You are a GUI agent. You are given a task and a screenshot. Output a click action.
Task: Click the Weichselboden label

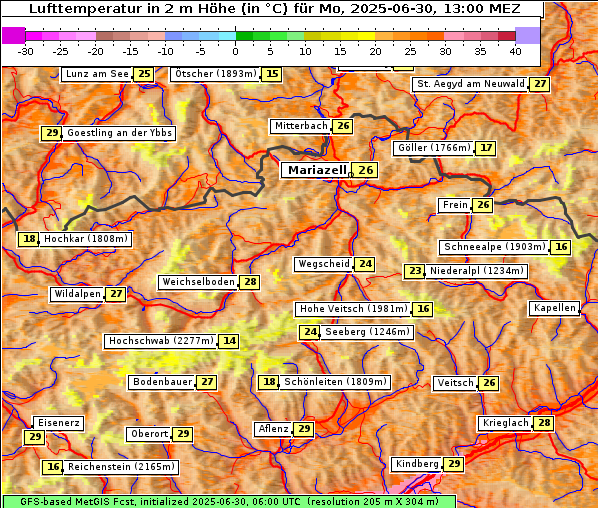pyautogui.click(x=198, y=282)
